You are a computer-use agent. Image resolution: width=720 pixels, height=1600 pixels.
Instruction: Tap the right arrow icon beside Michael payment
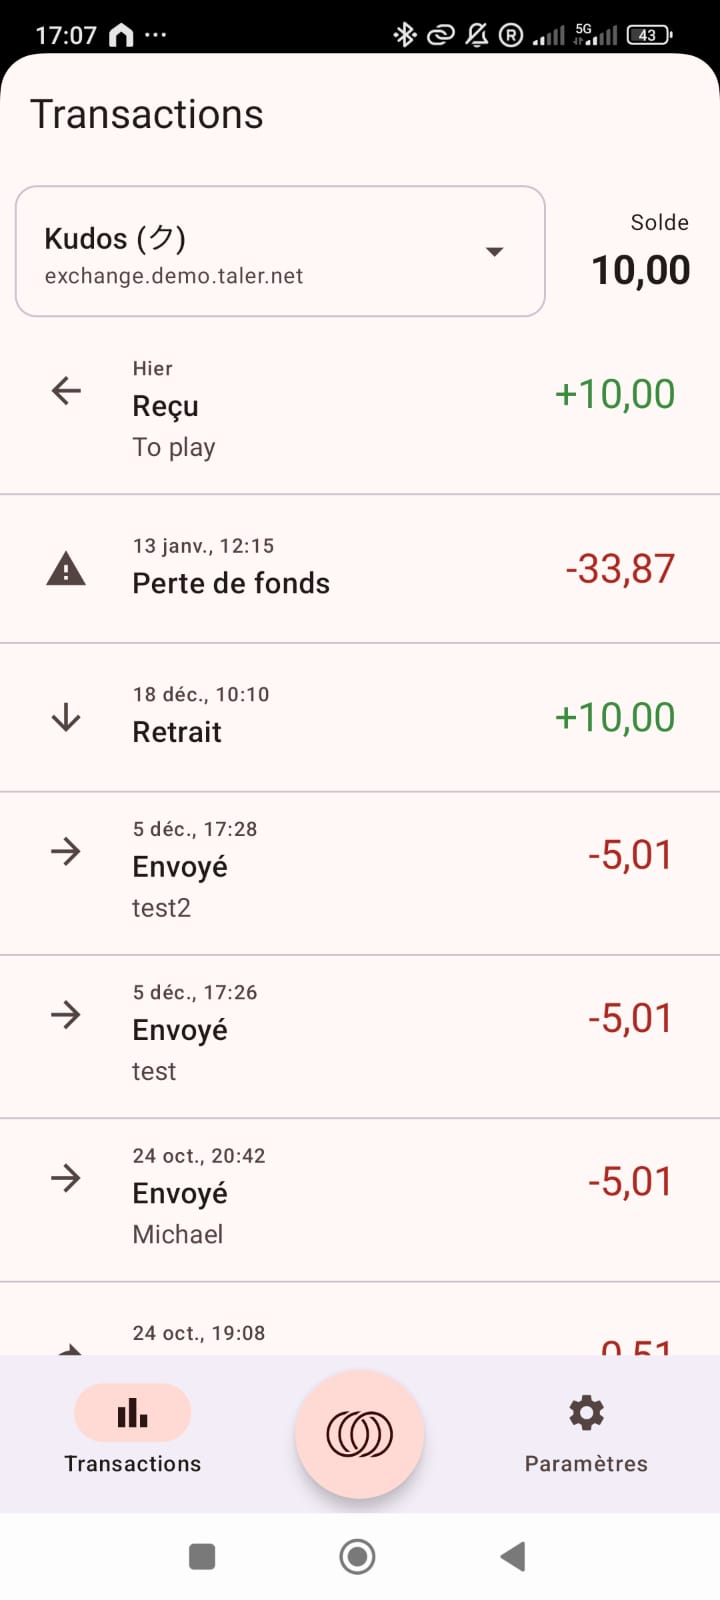point(66,1178)
